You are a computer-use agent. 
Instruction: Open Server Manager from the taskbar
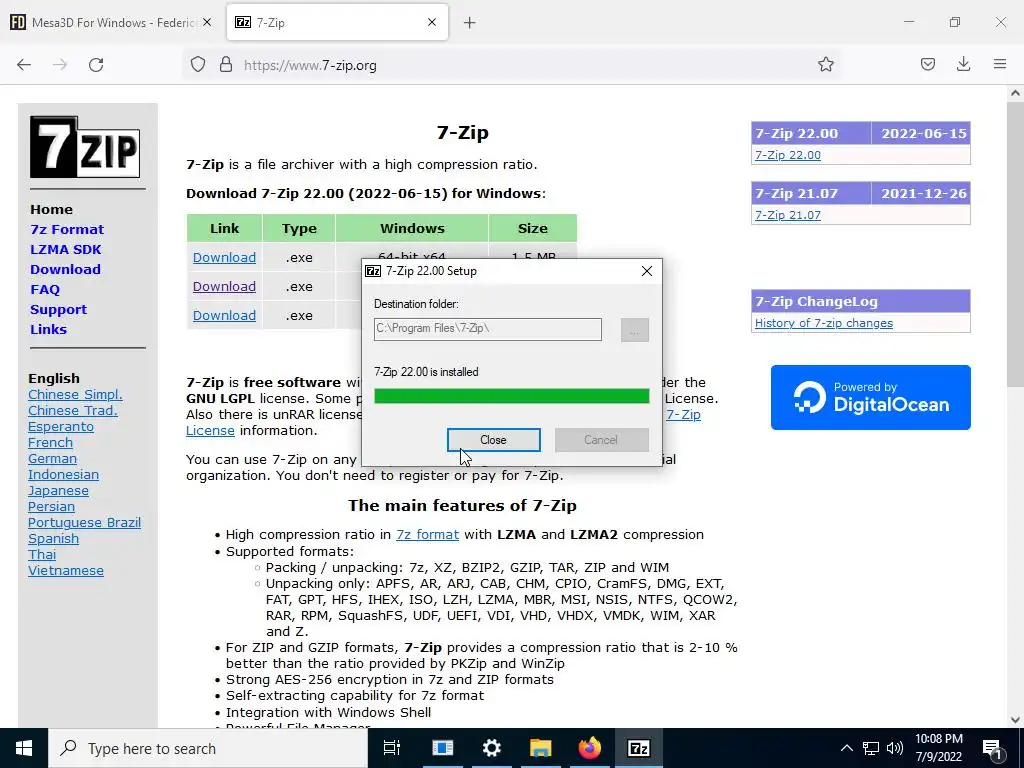pyautogui.click(x=442, y=748)
